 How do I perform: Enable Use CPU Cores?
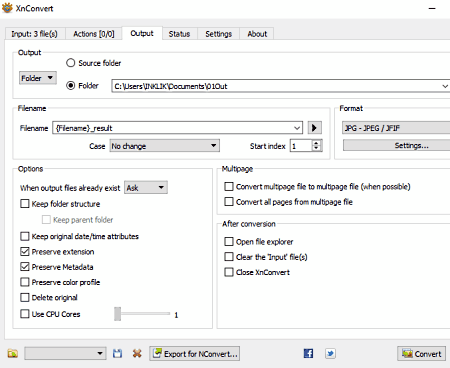click(25, 314)
